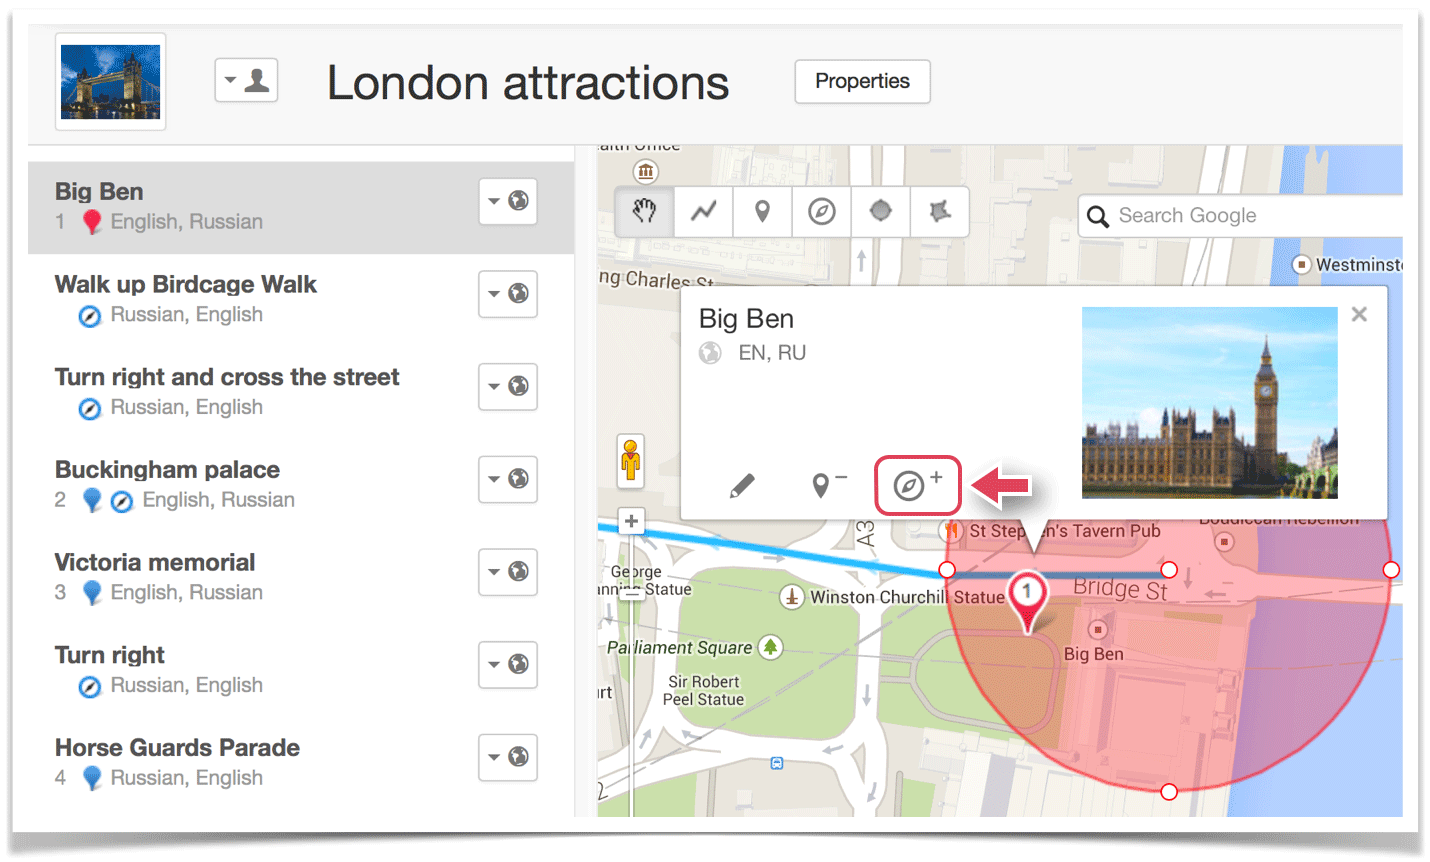Image resolution: width=1430 pixels, height=862 pixels.
Task: Select the circle trigger zone tool
Action: (x=880, y=211)
